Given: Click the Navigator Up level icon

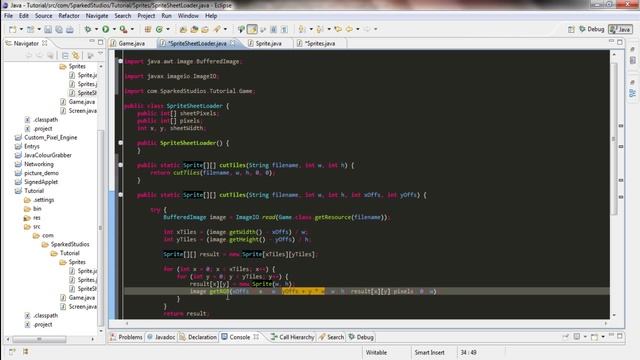Looking at the screenshot, I should [x=50, y=55].
